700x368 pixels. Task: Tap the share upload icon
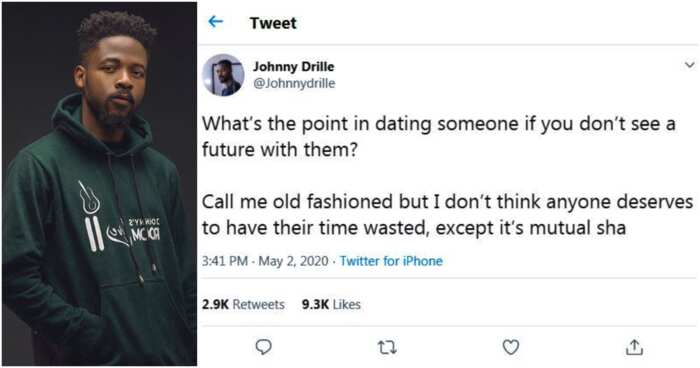point(634,347)
